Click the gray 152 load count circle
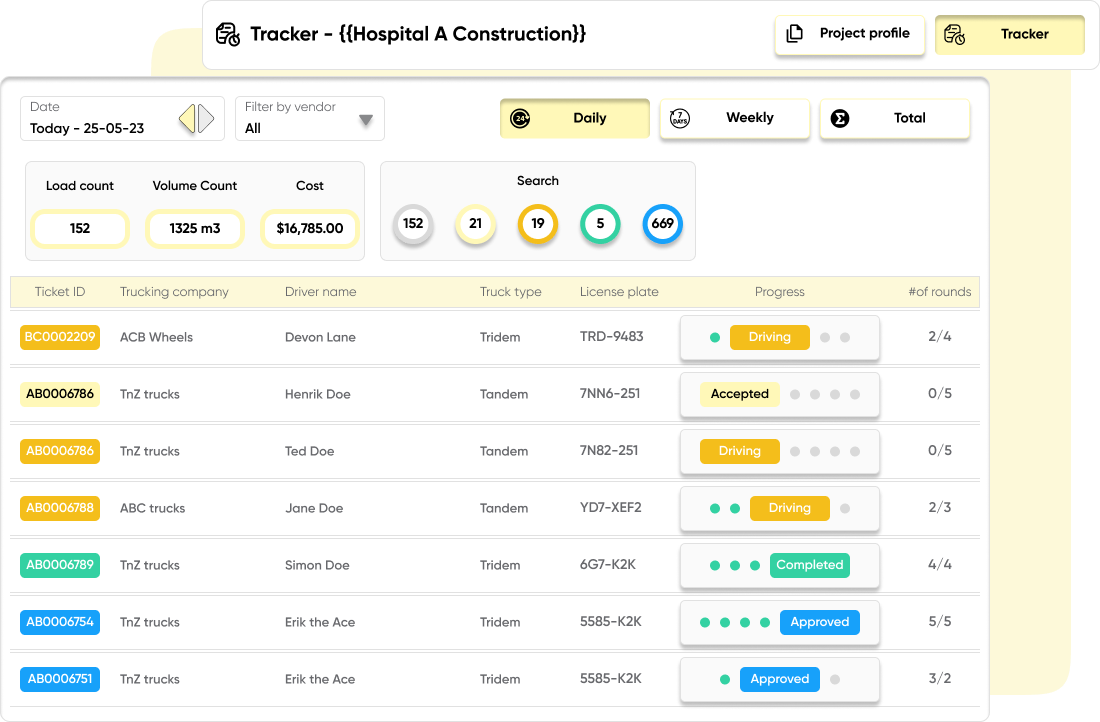The image size is (1100, 722). coord(413,224)
